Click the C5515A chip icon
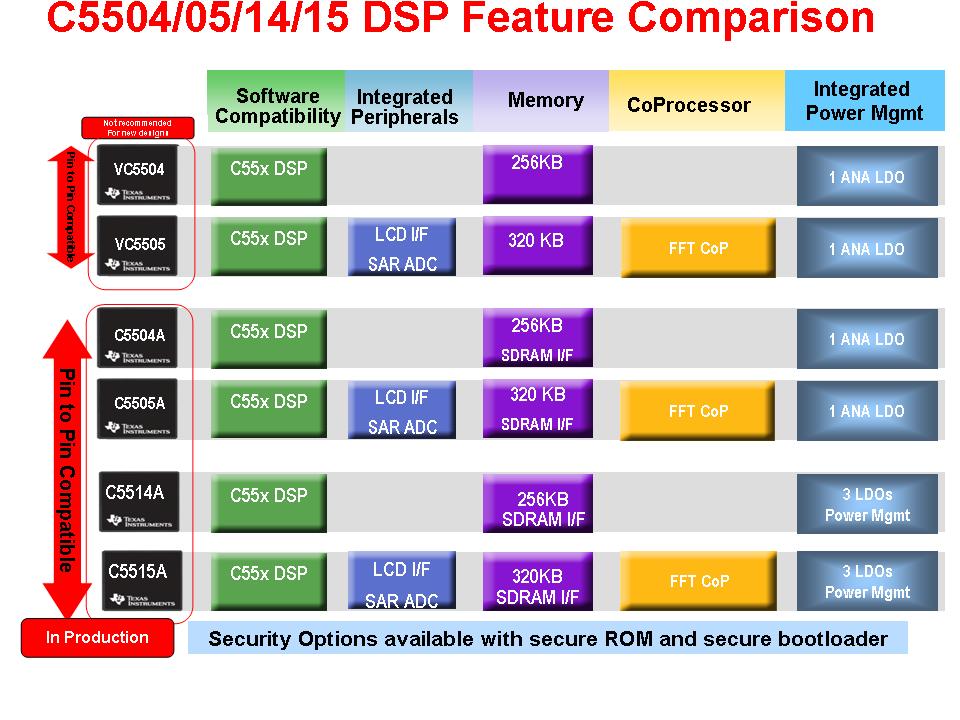 (x=142, y=580)
